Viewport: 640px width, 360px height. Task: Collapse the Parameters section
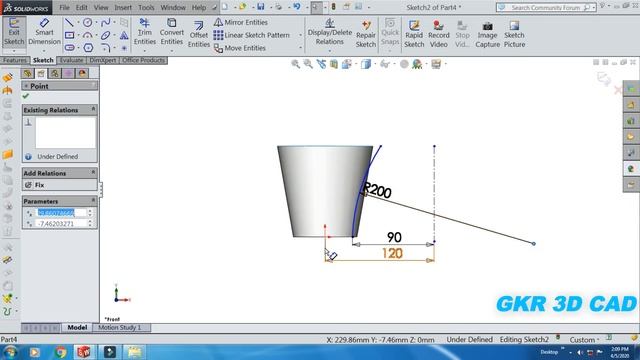tap(93, 200)
